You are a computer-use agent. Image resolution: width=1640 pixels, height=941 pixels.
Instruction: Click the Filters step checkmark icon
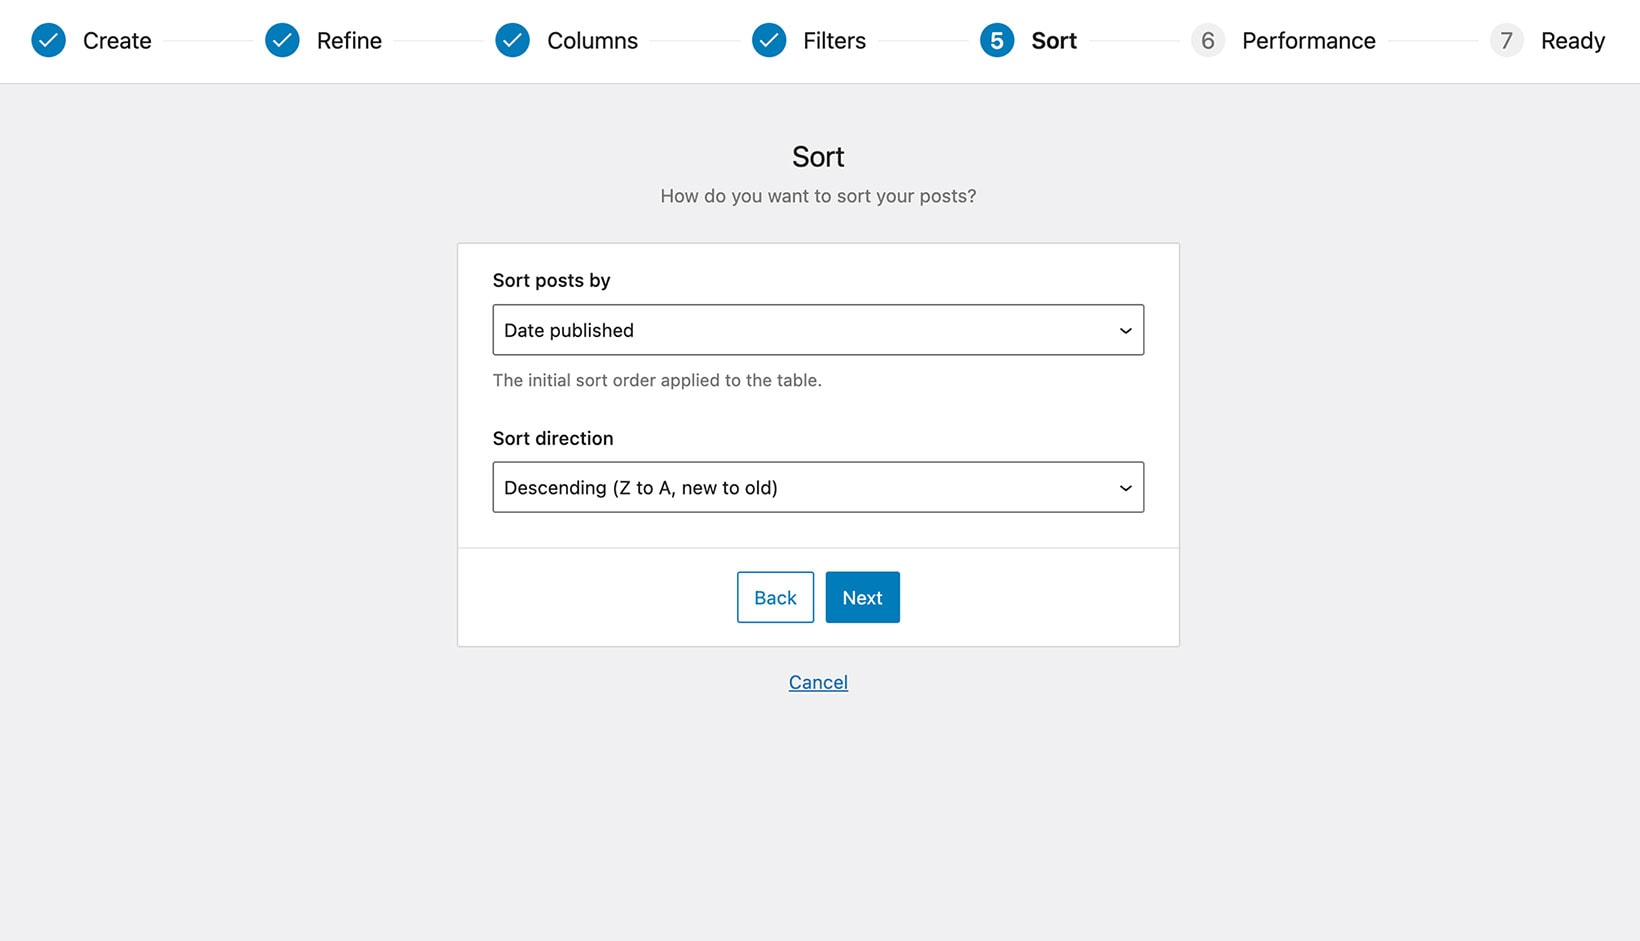pyautogui.click(x=769, y=41)
